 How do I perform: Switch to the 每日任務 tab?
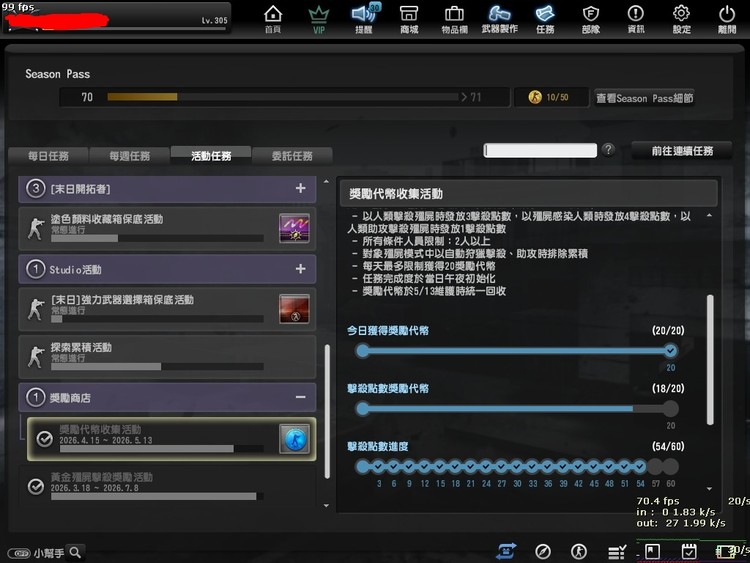pyautogui.click(x=48, y=156)
